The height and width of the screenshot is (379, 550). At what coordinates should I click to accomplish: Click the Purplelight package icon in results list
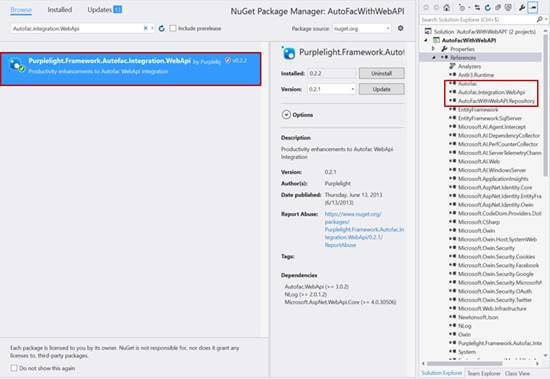coord(16,65)
